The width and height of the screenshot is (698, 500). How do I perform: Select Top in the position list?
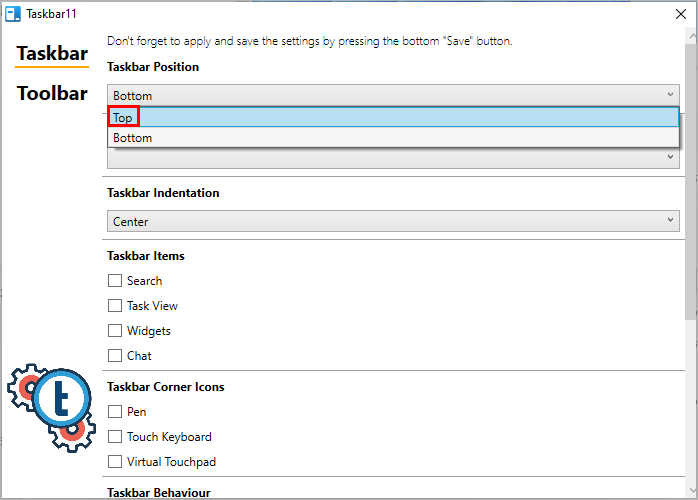[393, 117]
